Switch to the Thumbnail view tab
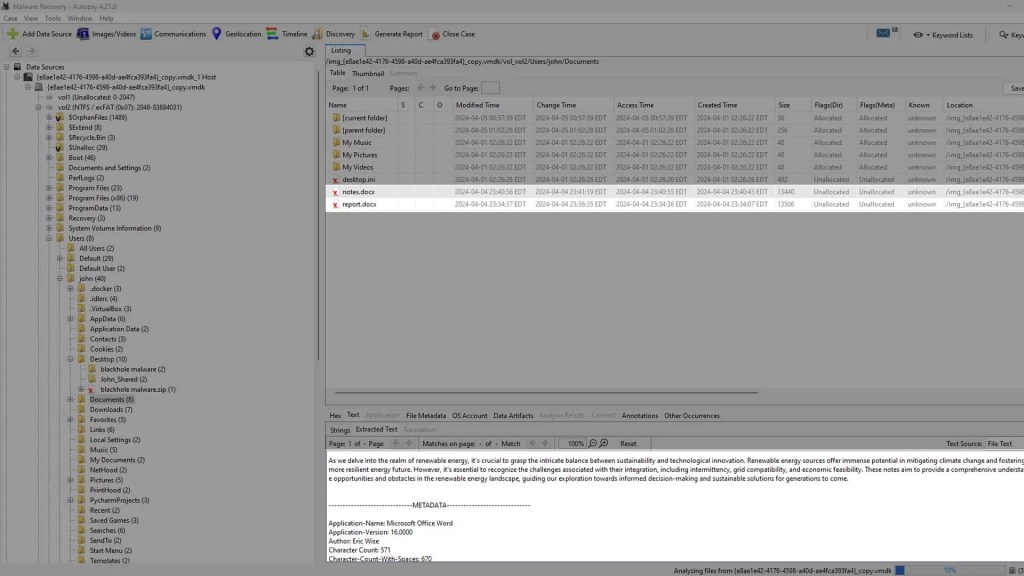 click(x=367, y=73)
